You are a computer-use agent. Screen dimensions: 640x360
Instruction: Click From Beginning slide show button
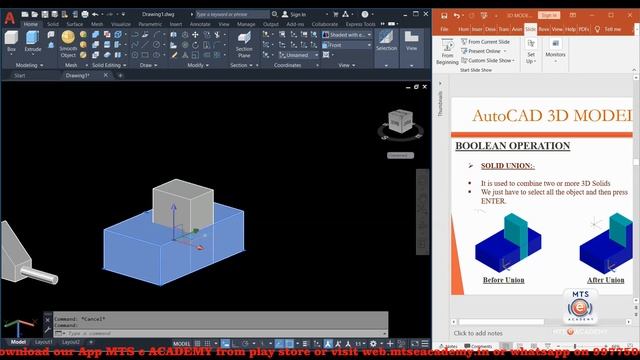click(447, 52)
